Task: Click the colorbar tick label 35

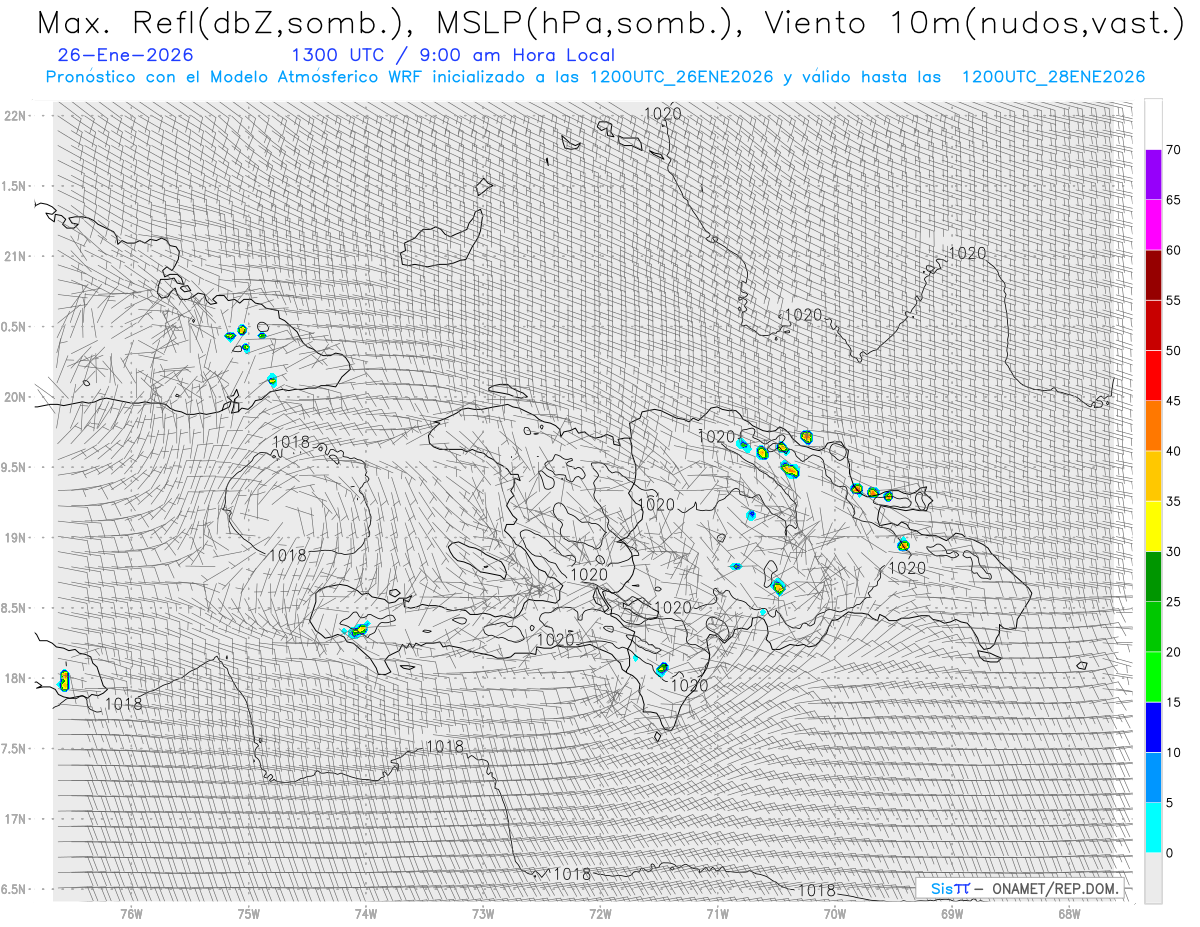Action: click(1174, 501)
